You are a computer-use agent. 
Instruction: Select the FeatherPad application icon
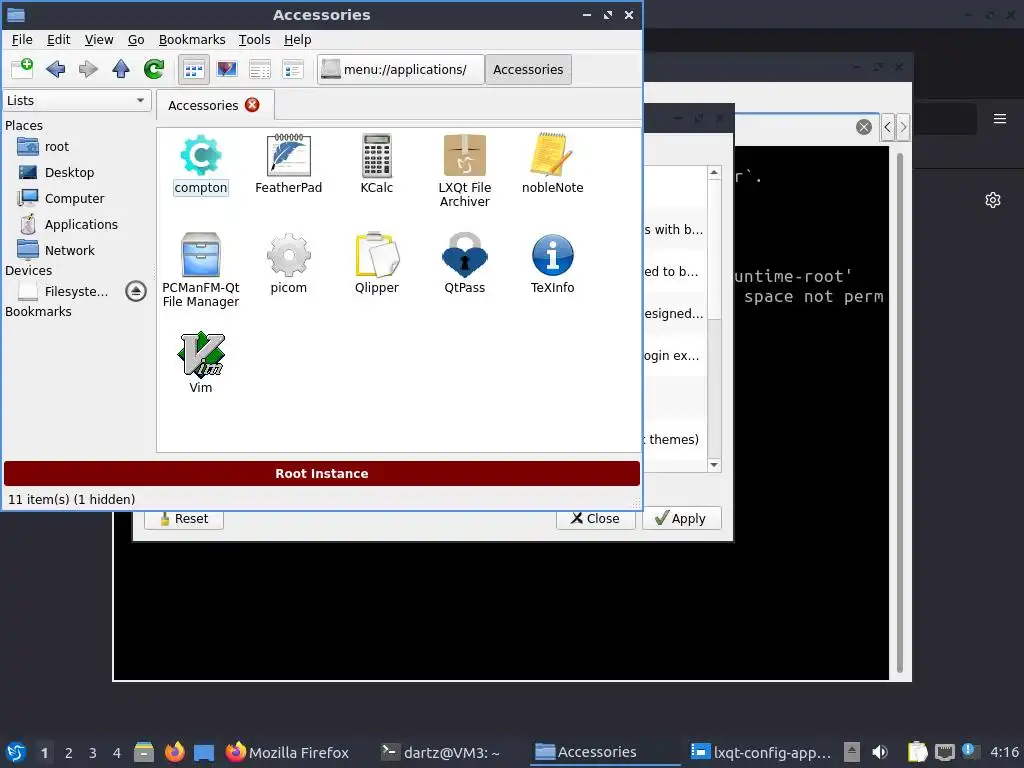coord(288,165)
